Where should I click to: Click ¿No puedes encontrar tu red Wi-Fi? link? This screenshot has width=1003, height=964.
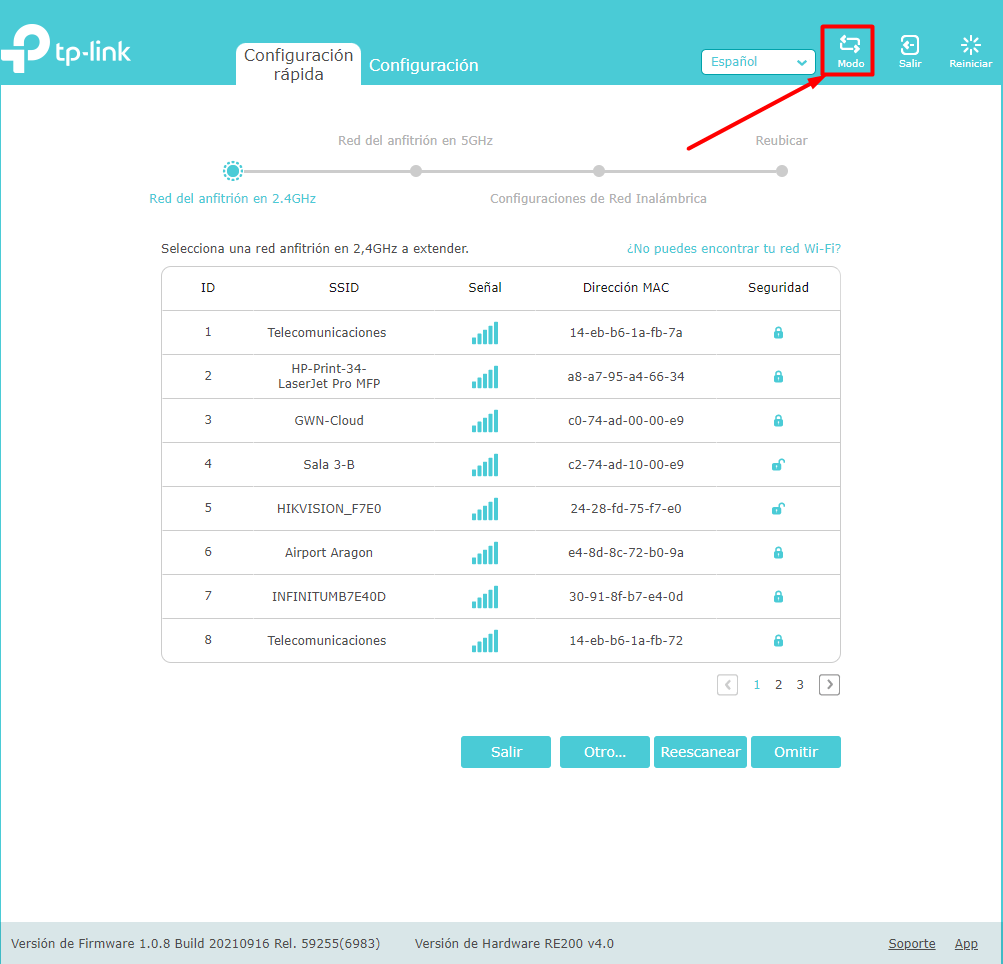tap(734, 248)
